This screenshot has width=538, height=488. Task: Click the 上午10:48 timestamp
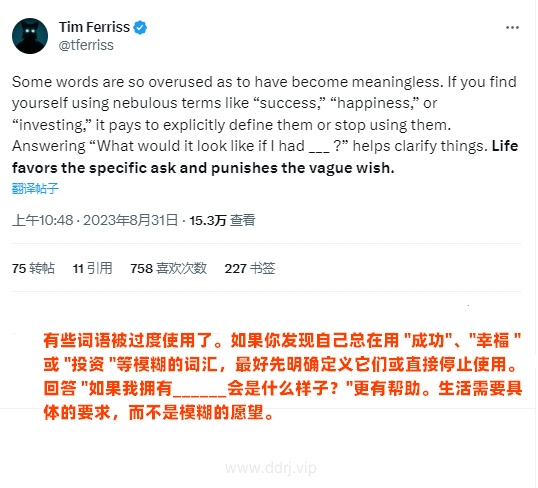[43, 220]
